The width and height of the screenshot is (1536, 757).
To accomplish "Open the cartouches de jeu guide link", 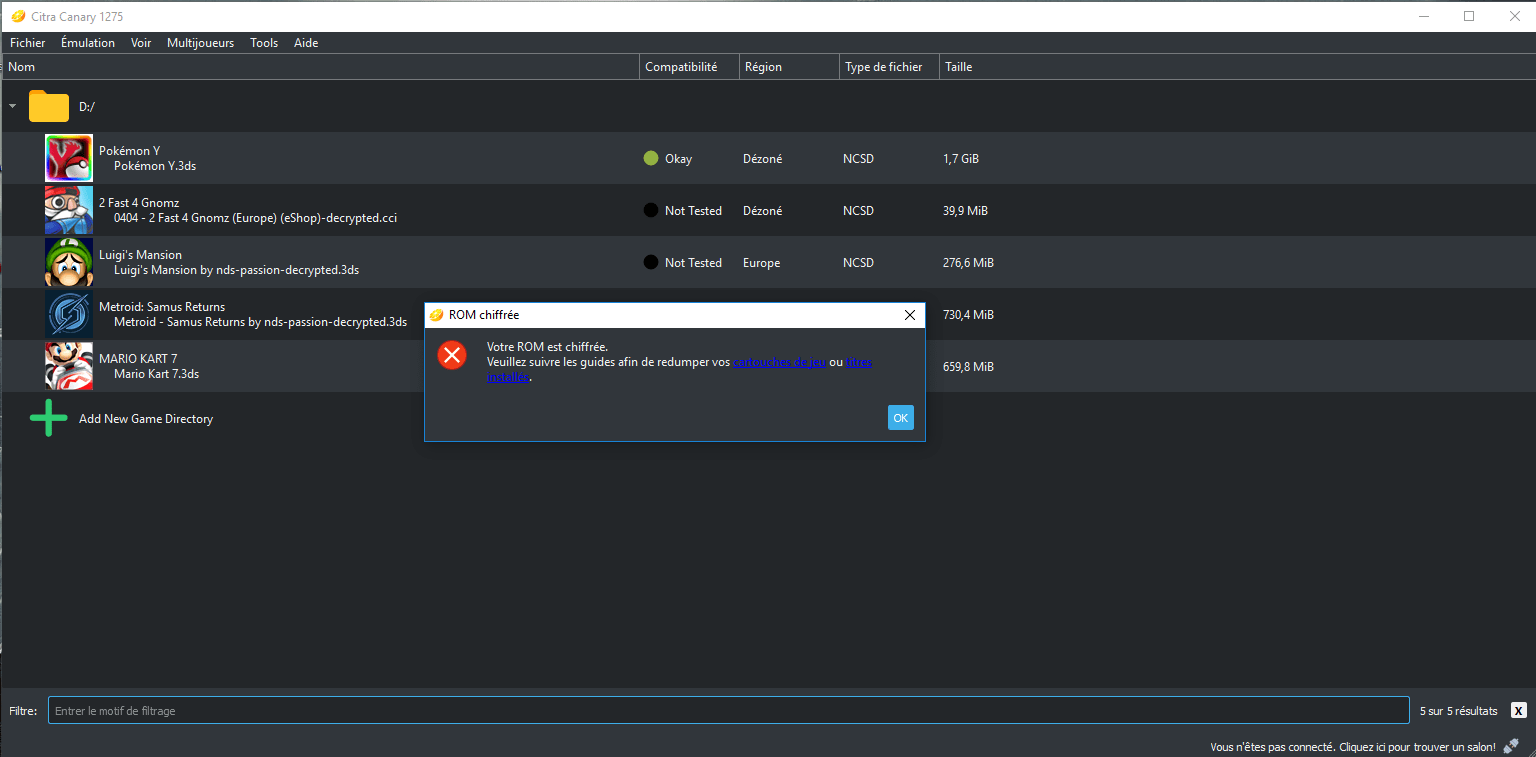I will pyautogui.click(x=780, y=362).
